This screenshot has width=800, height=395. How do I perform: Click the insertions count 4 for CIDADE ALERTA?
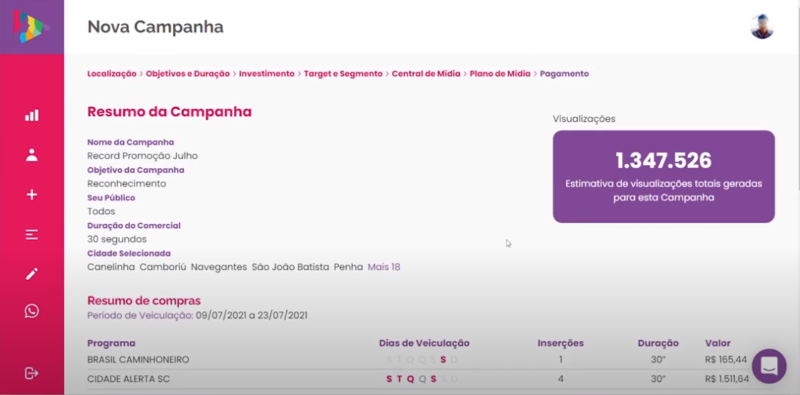(x=561, y=379)
